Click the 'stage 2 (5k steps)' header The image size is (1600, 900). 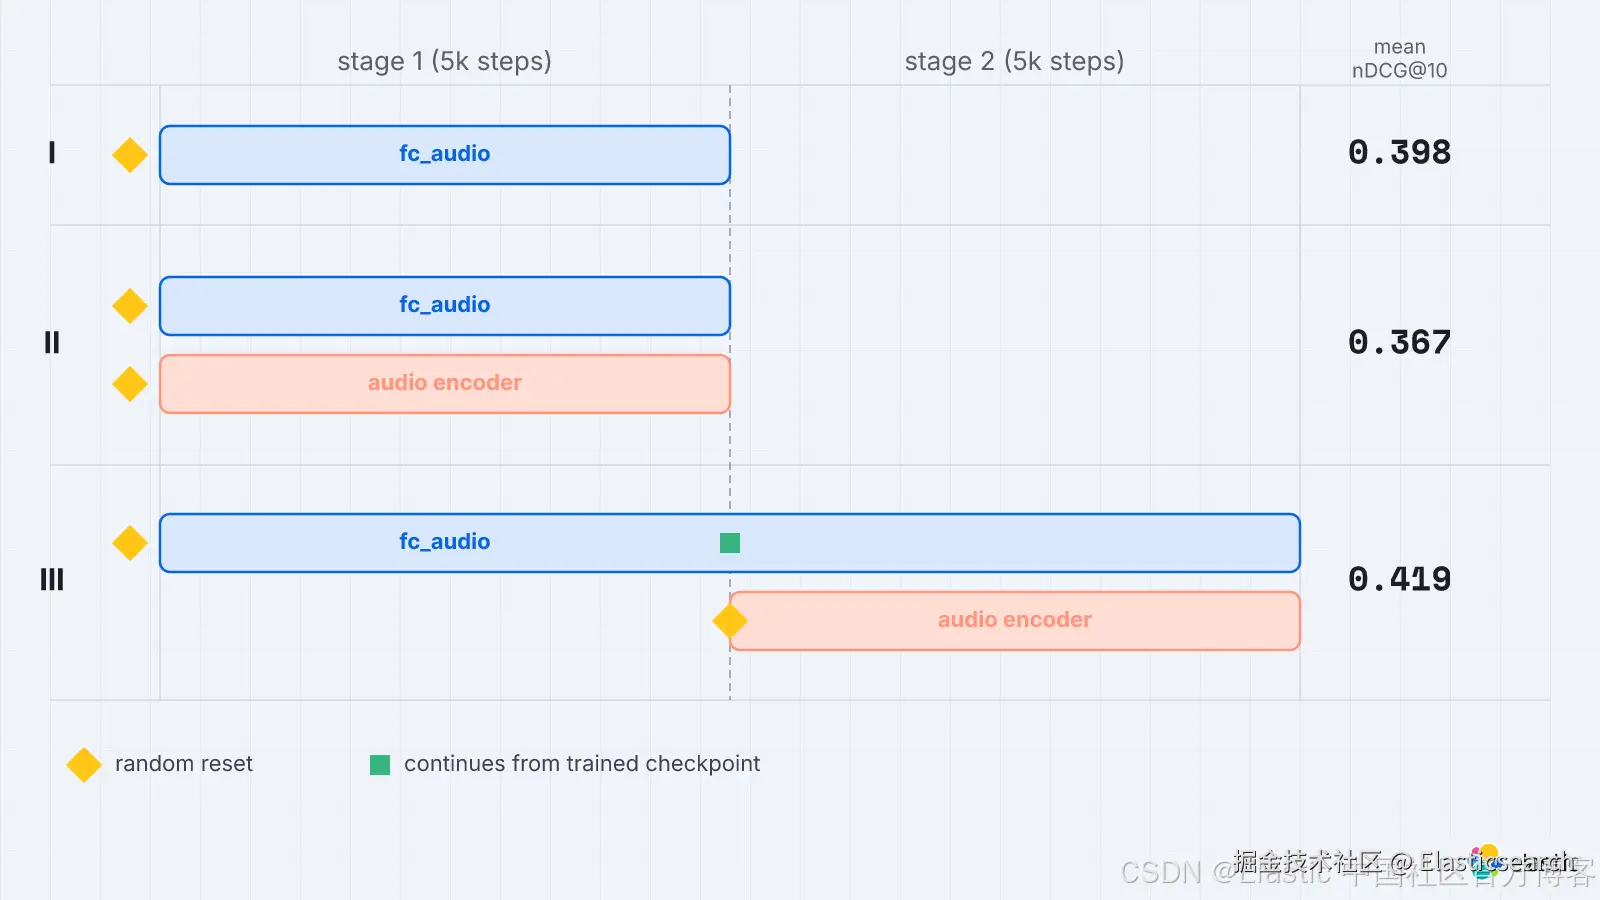1015,62
